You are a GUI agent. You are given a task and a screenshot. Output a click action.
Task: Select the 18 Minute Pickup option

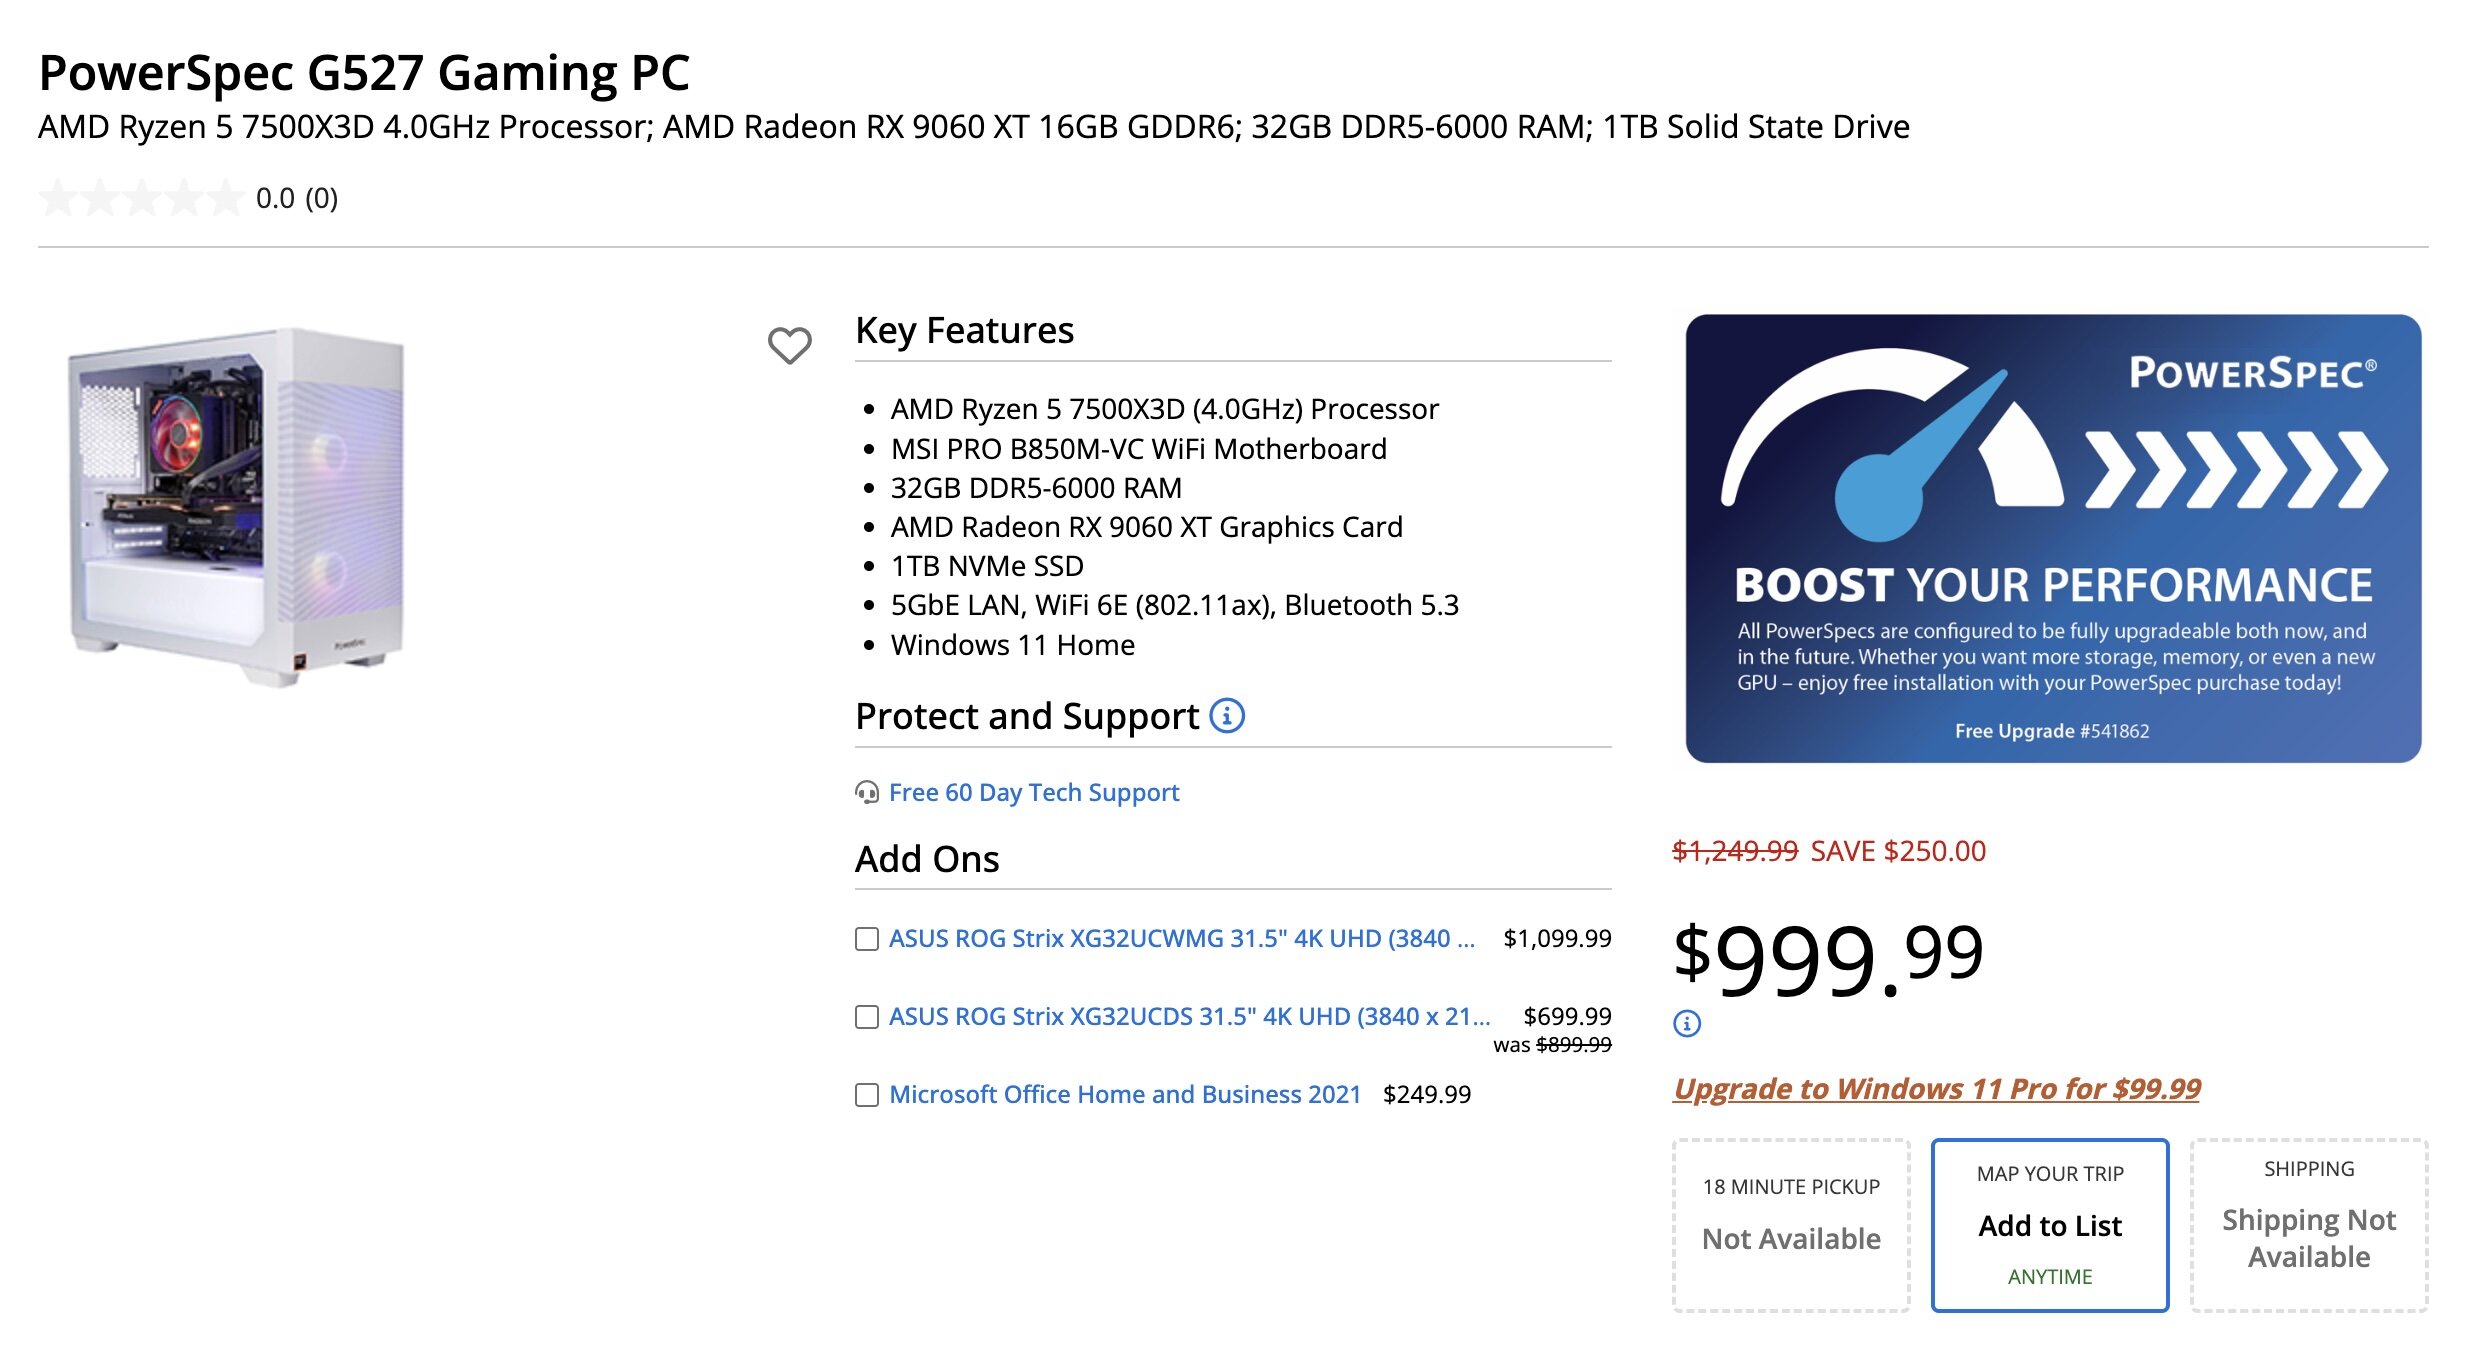(x=1791, y=1226)
